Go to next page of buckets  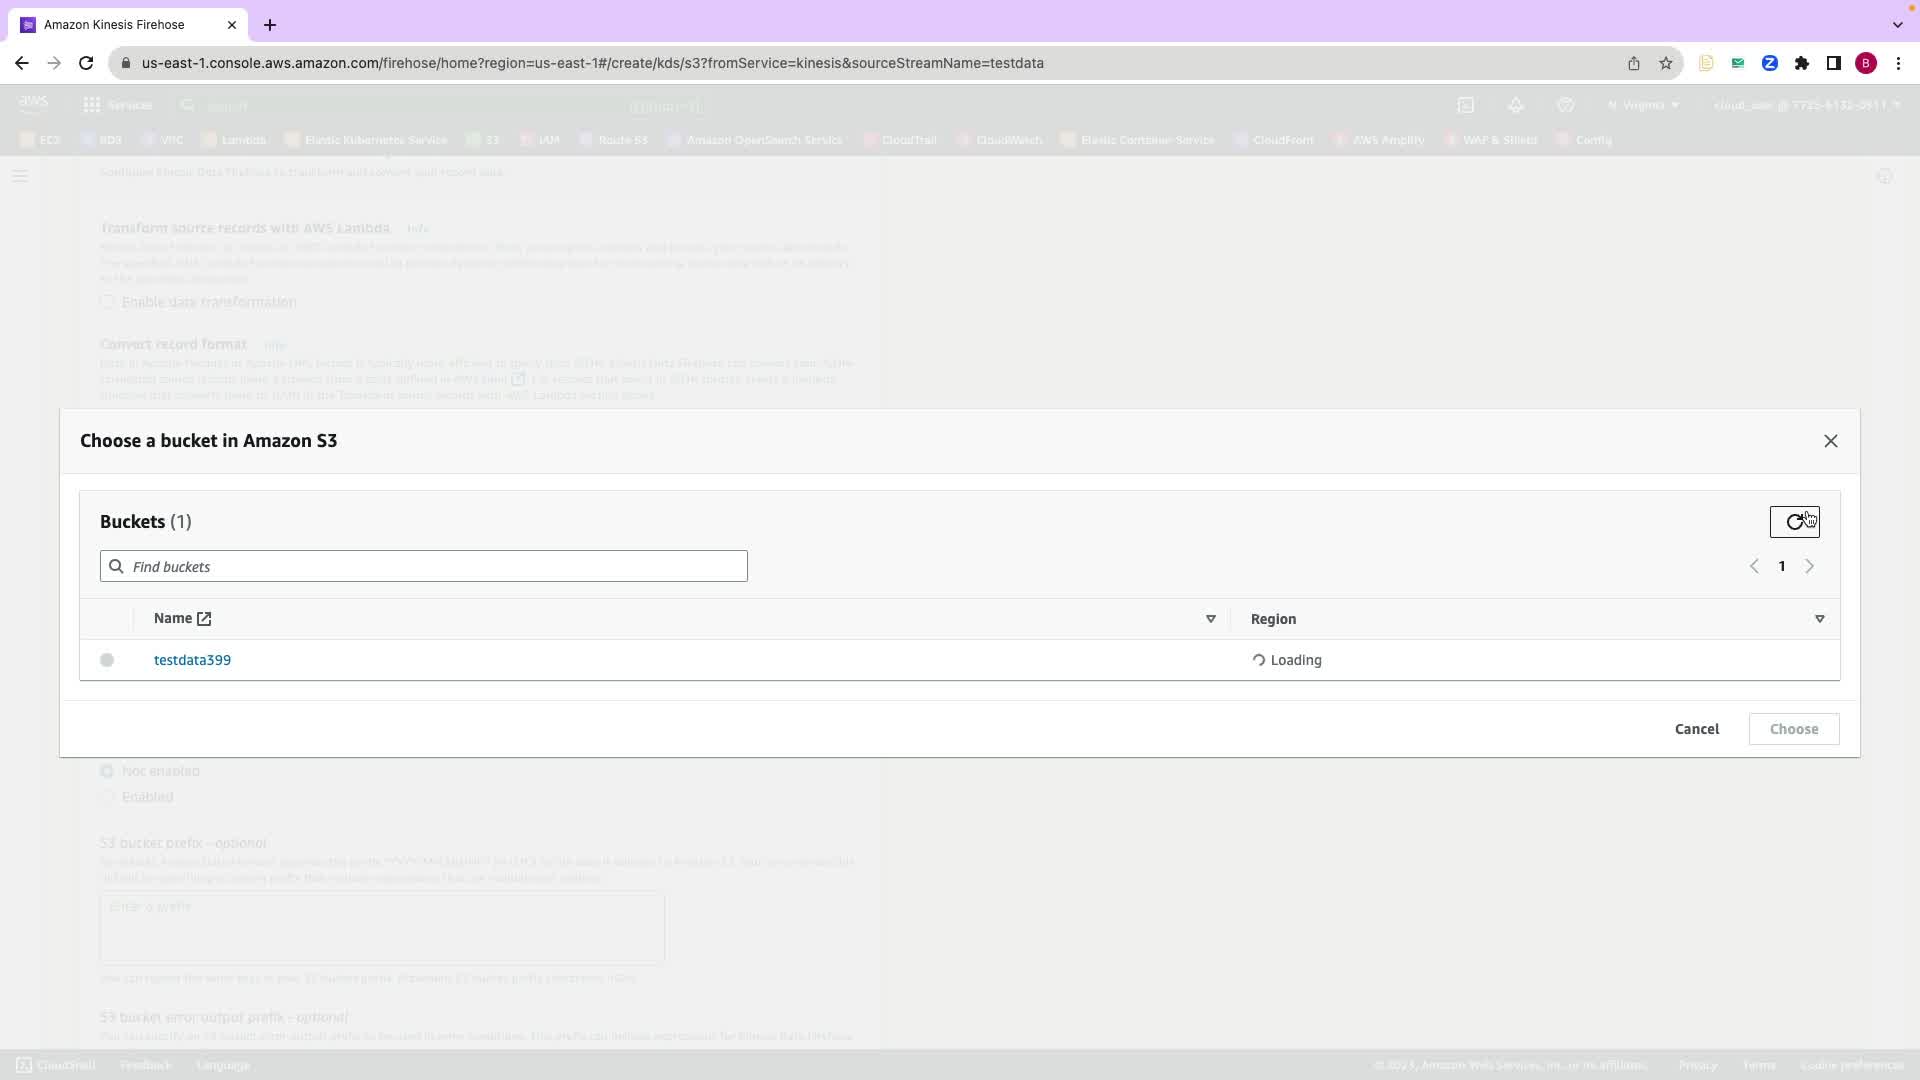(x=1809, y=567)
